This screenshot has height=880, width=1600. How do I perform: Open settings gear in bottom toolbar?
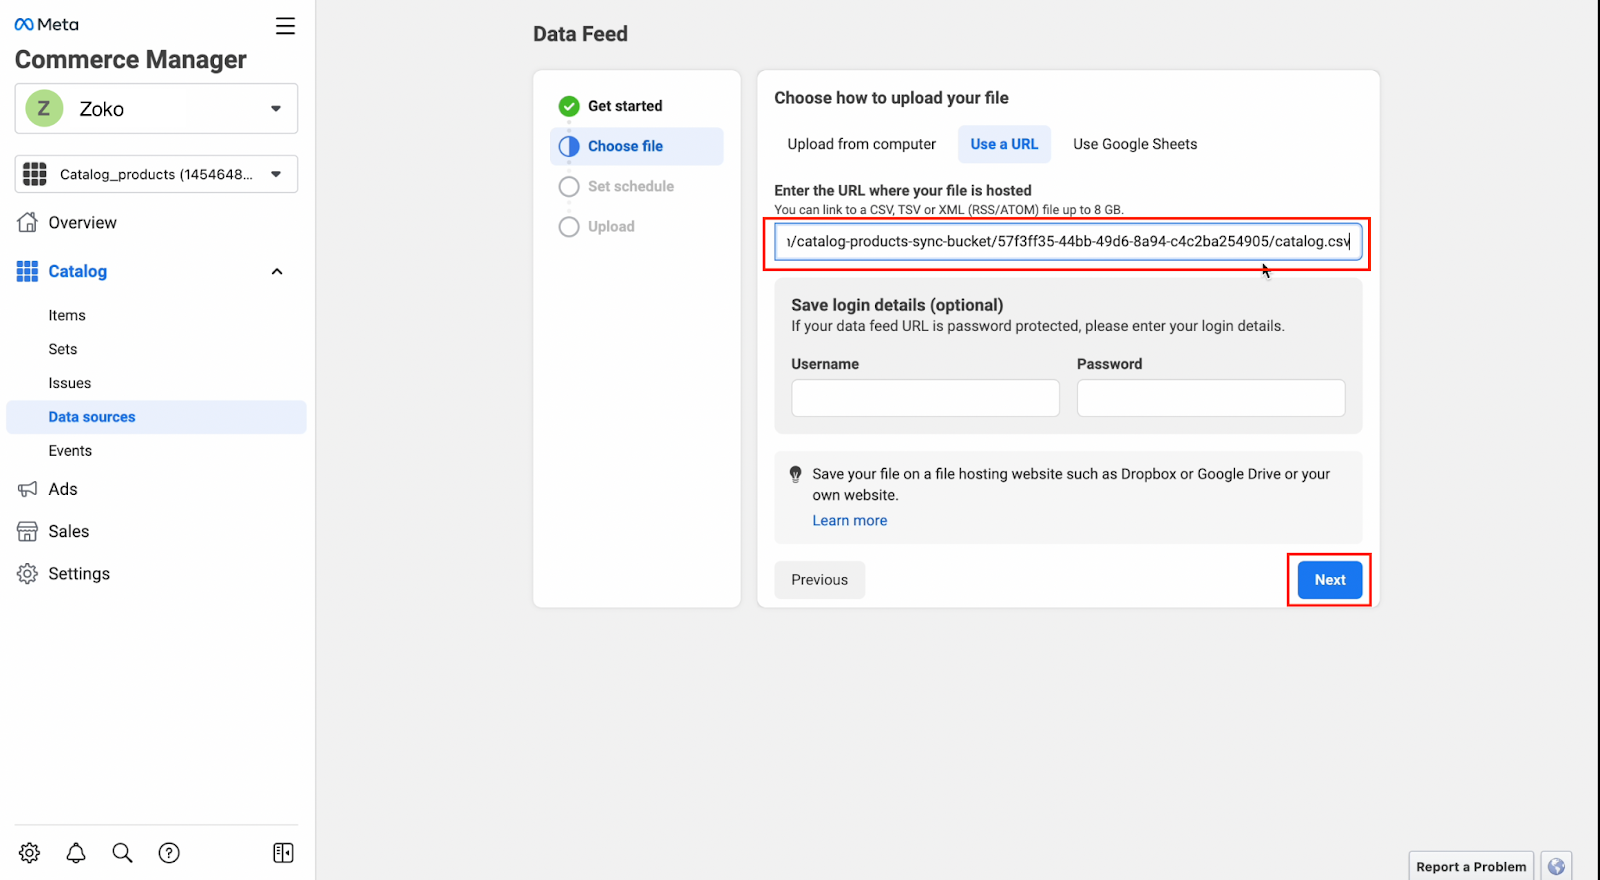tap(30, 852)
